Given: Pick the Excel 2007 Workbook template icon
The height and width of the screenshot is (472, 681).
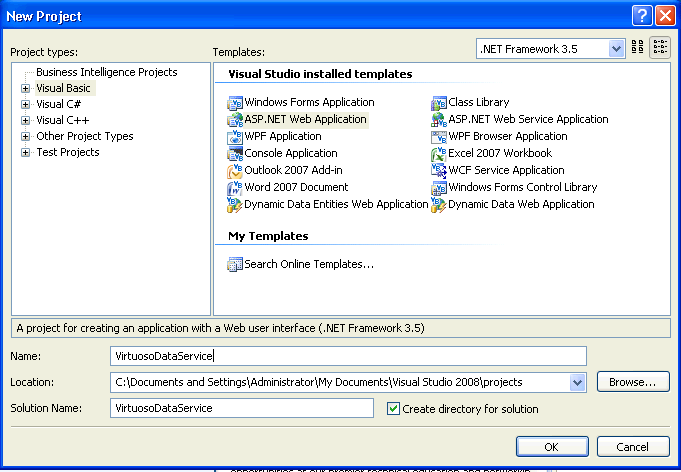Looking at the screenshot, I should [439, 153].
